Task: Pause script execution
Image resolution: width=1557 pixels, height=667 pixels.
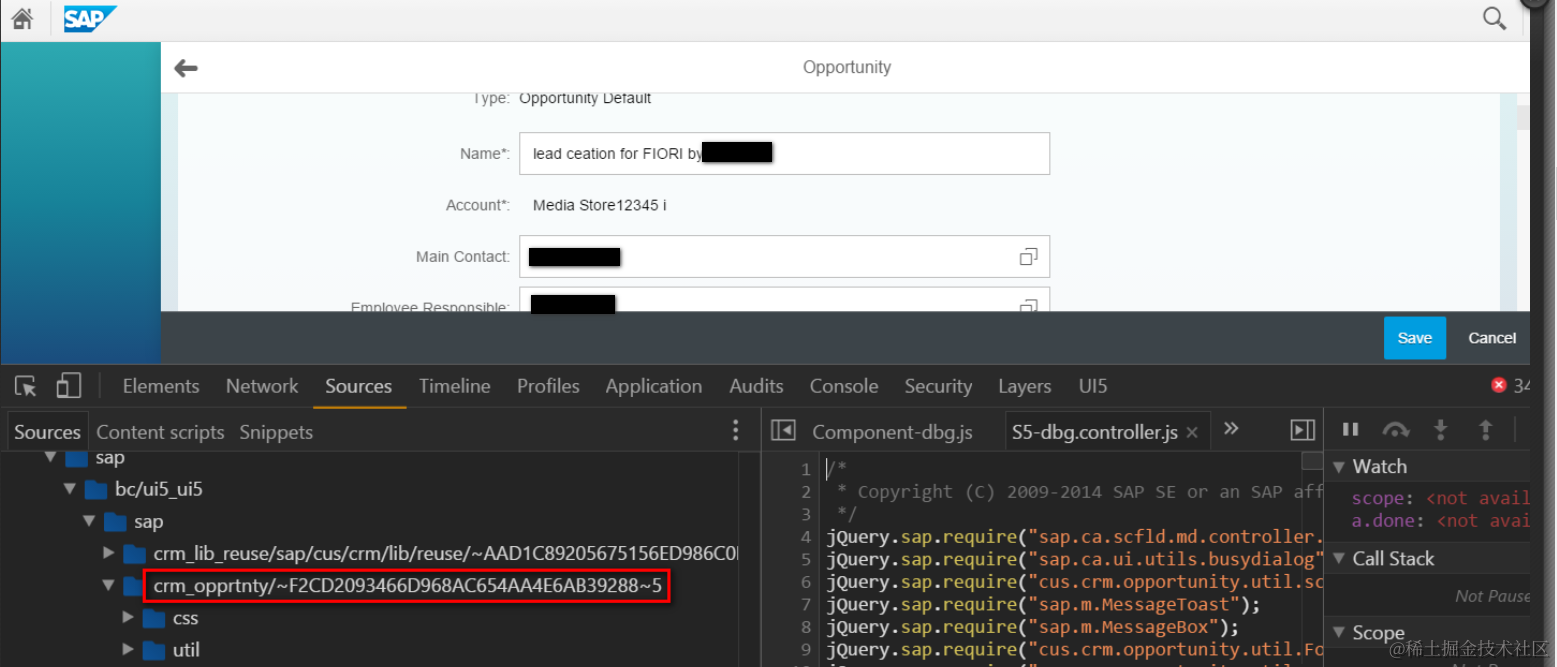Action: pos(1350,430)
